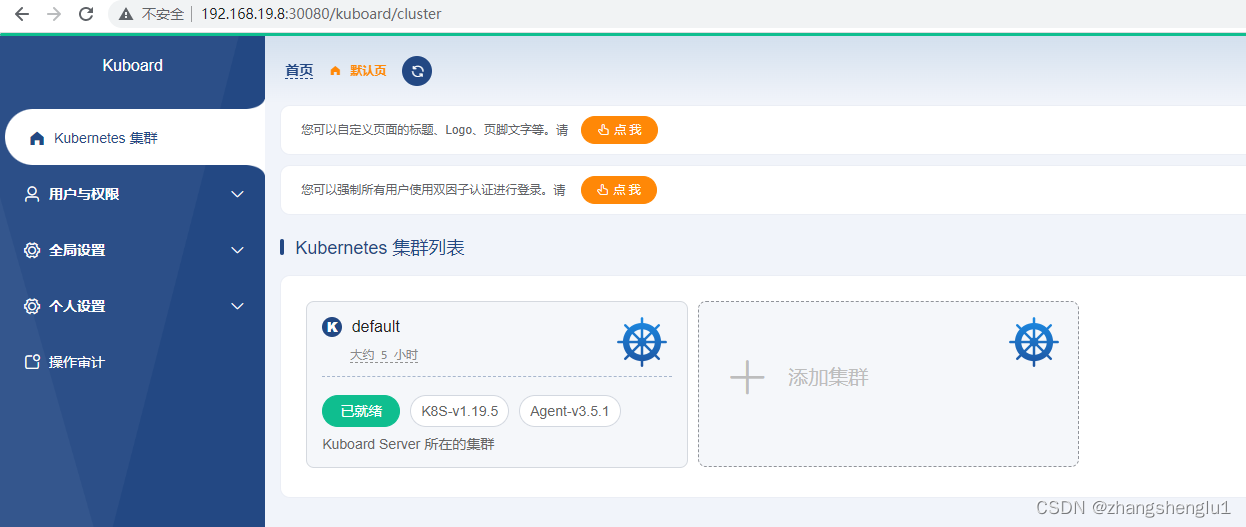Click the browser forward arrow
This screenshot has height=527, width=1246.
tap(54, 14)
